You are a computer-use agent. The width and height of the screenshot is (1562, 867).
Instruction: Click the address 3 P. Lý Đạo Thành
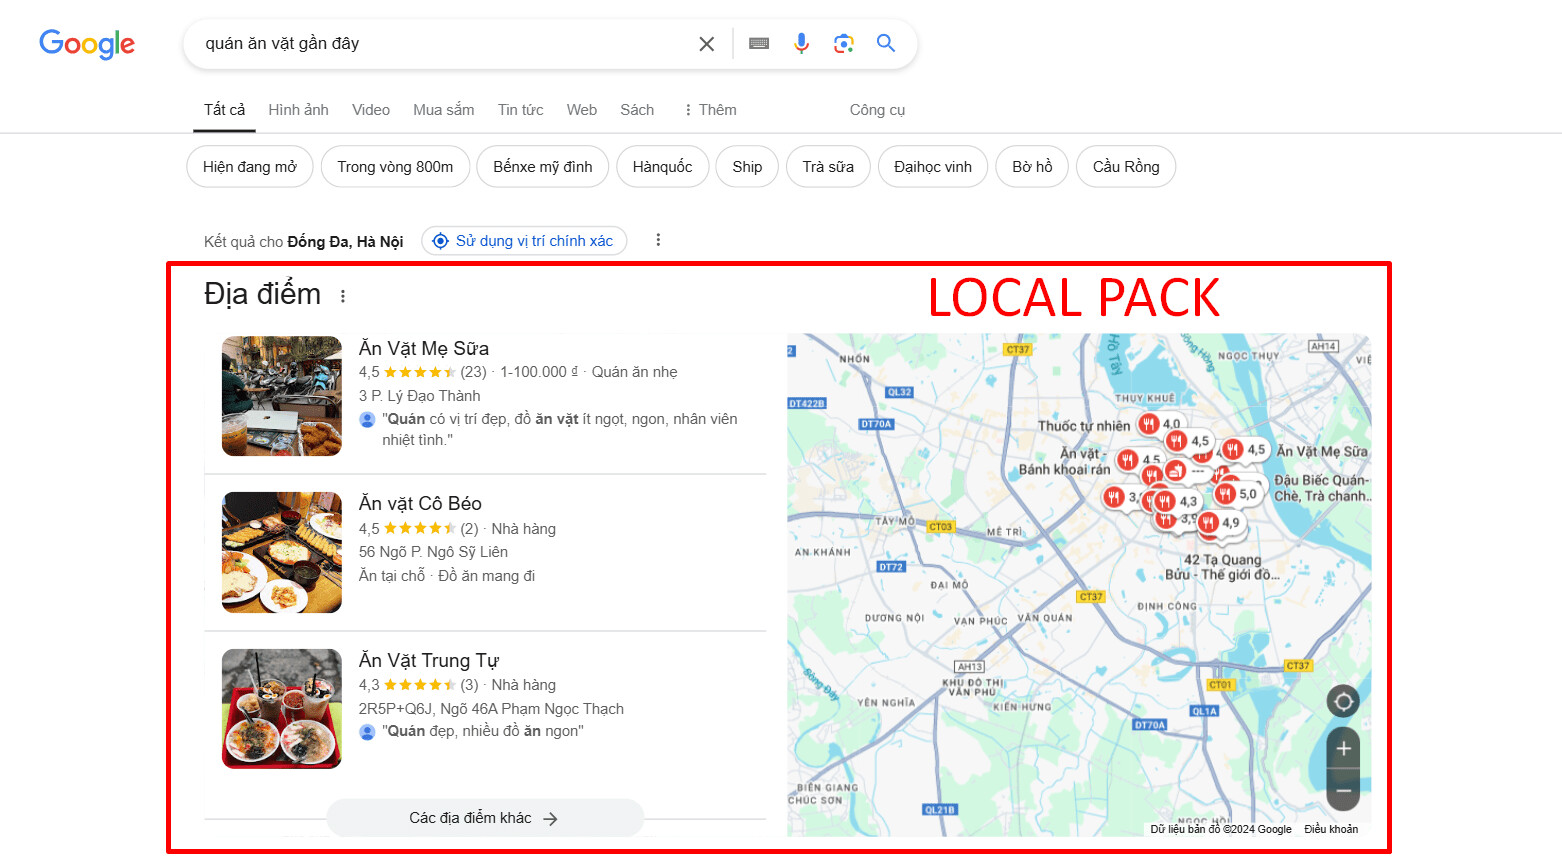tap(420, 396)
